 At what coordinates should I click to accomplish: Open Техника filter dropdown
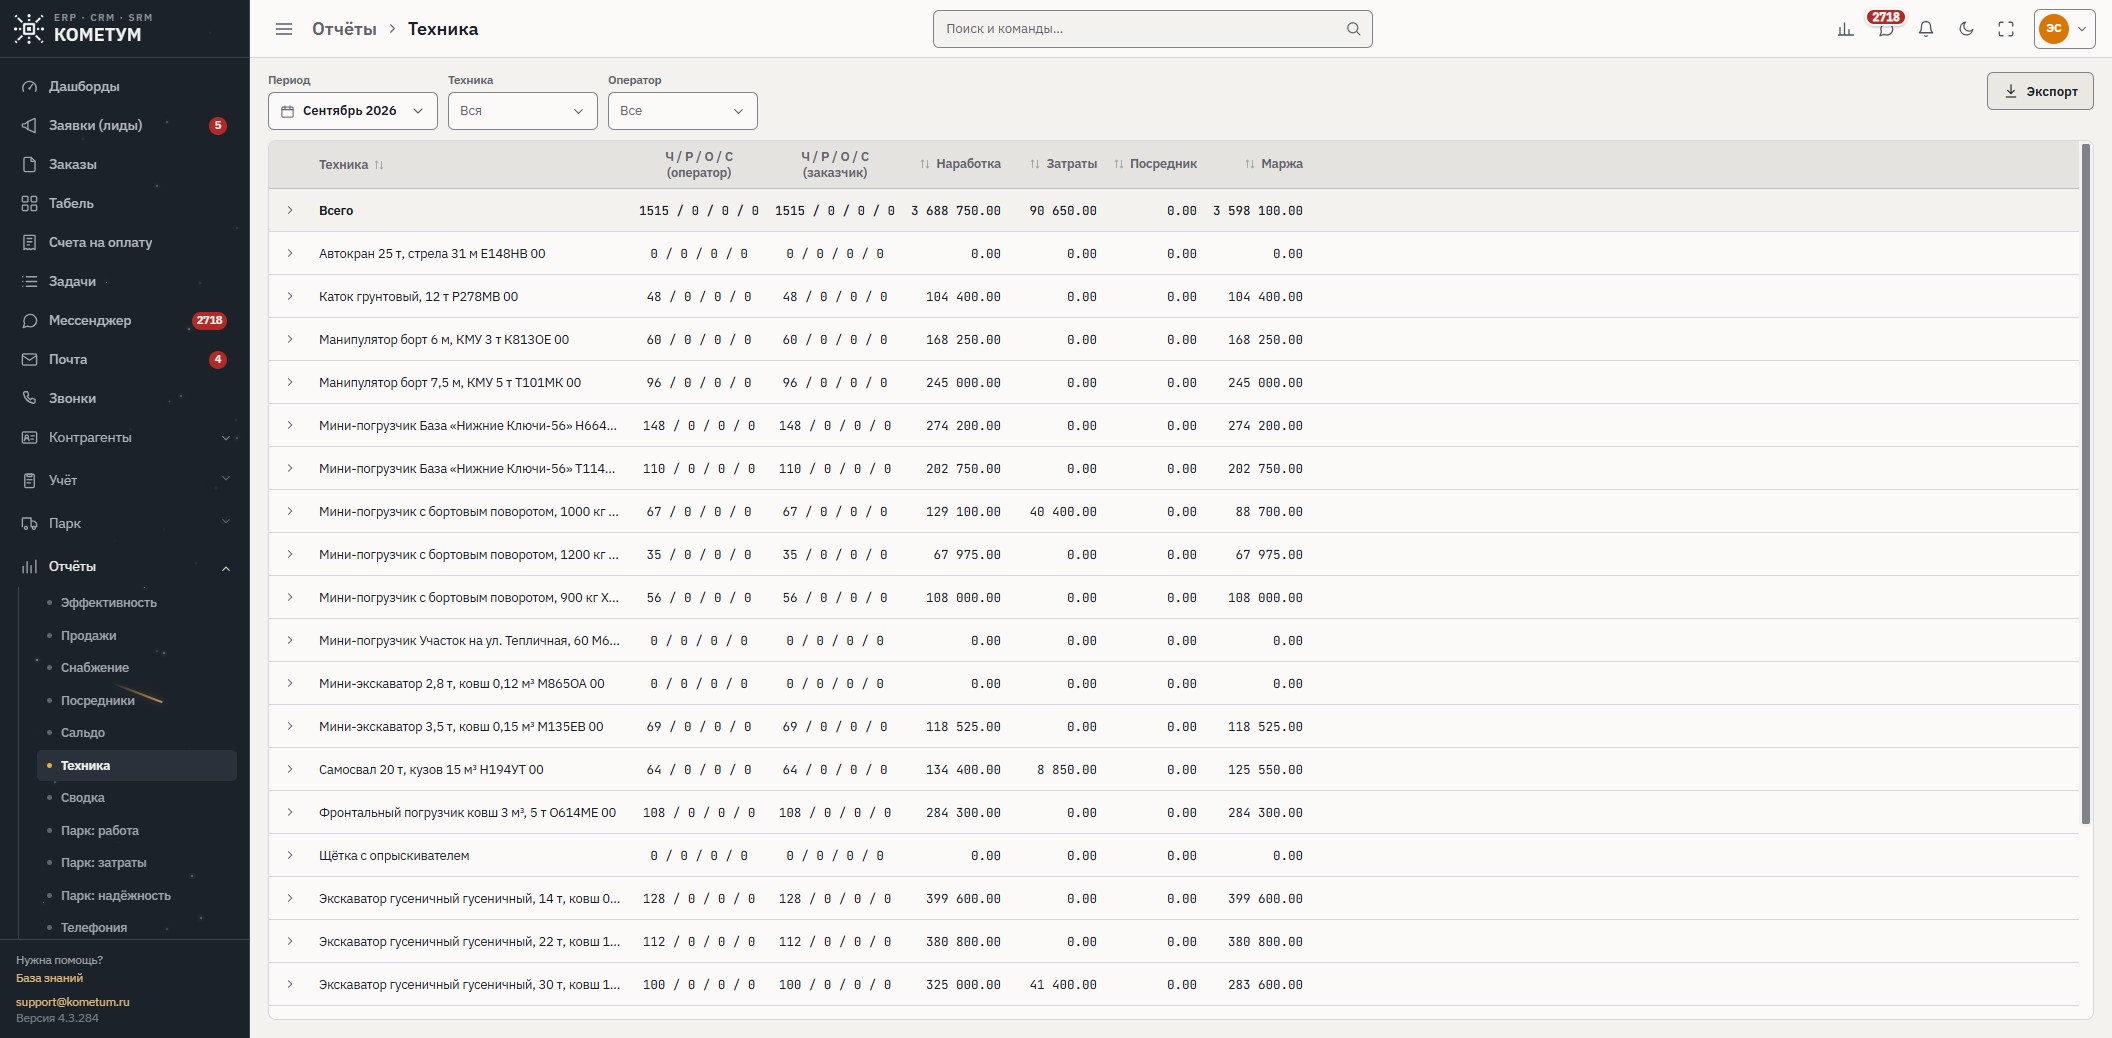[x=522, y=111]
